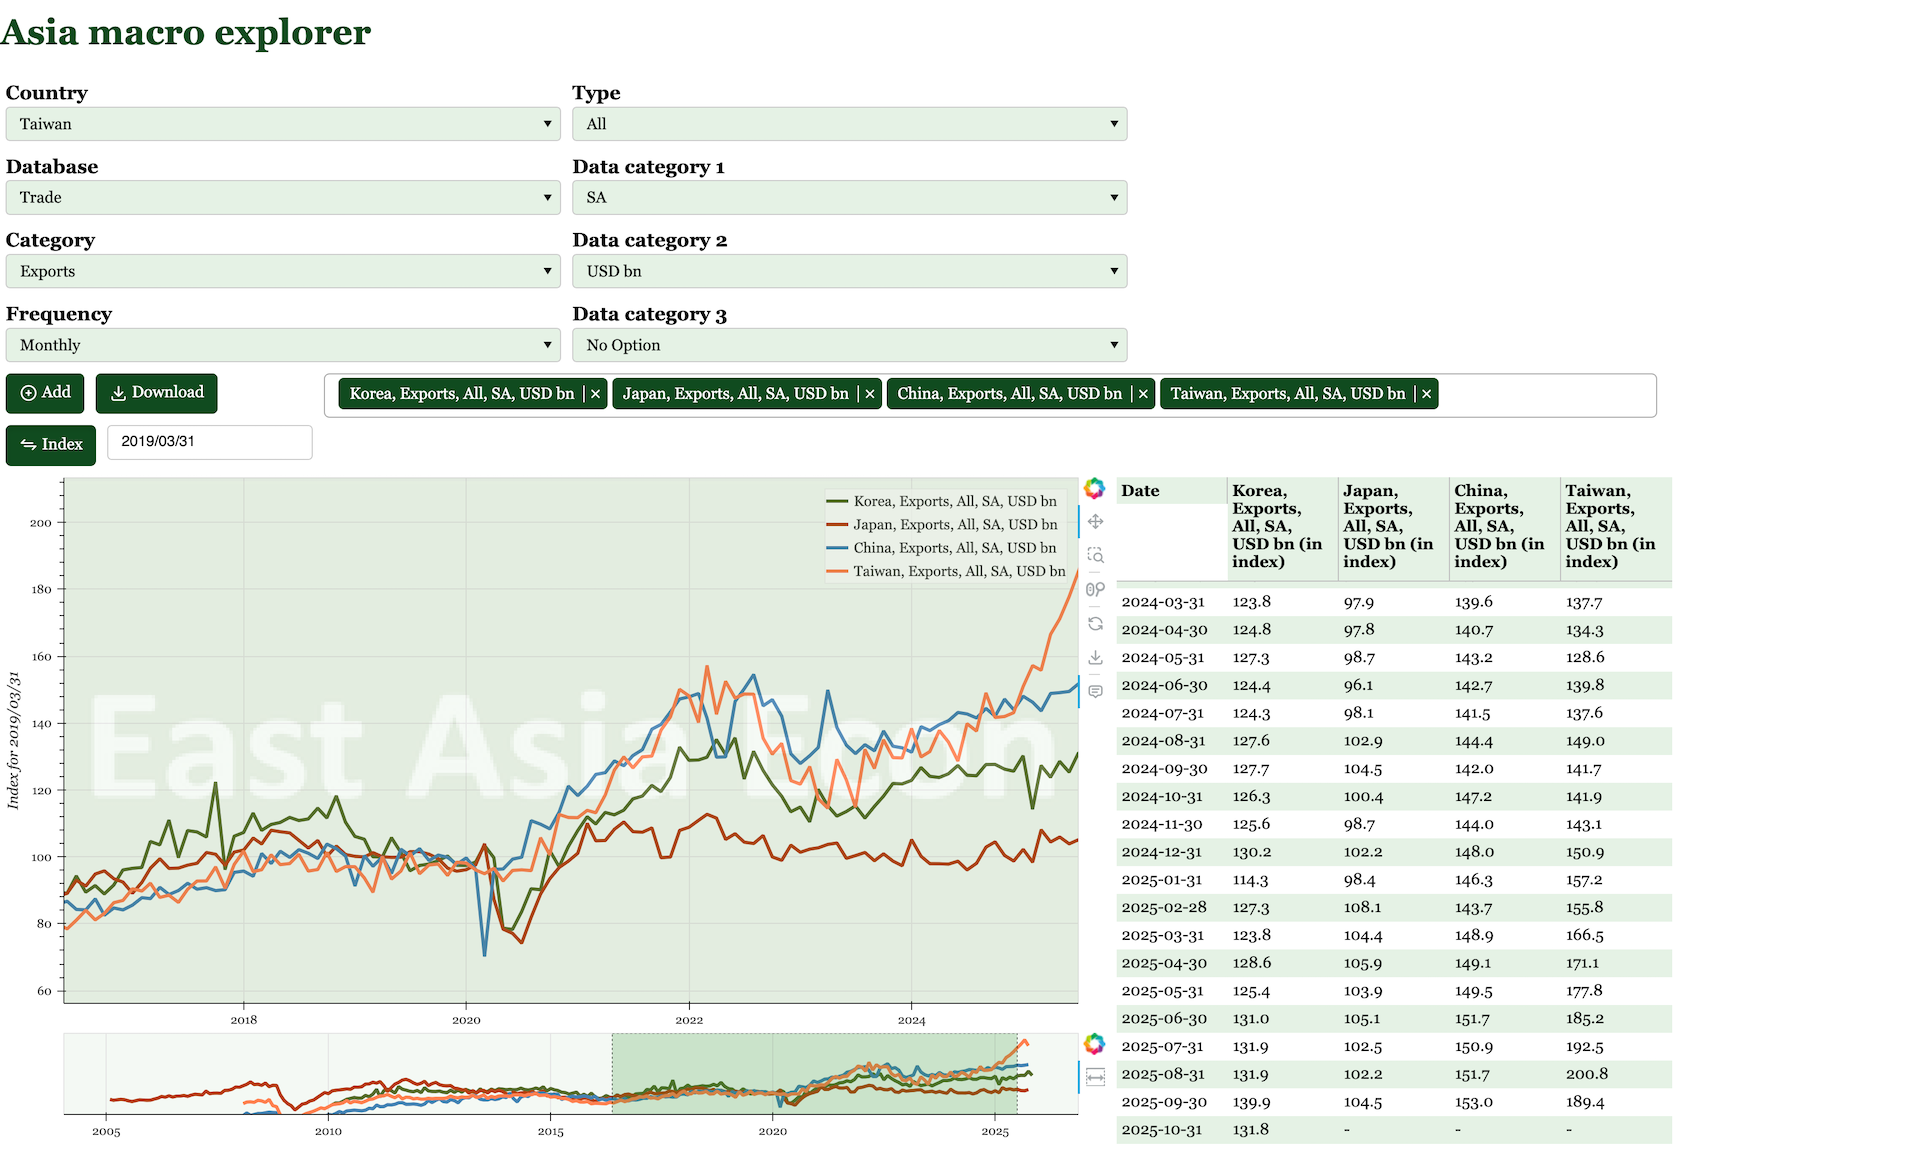
Task: Toggle the Hover tooltip tool
Action: click(x=1095, y=691)
